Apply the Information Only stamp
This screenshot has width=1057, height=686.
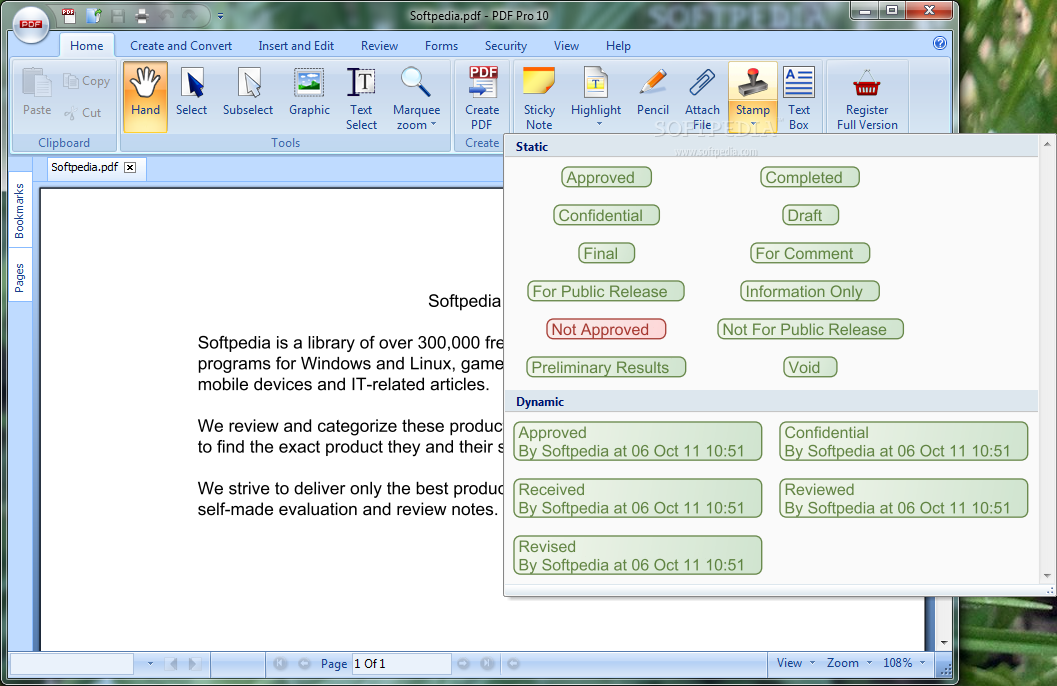pos(810,291)
